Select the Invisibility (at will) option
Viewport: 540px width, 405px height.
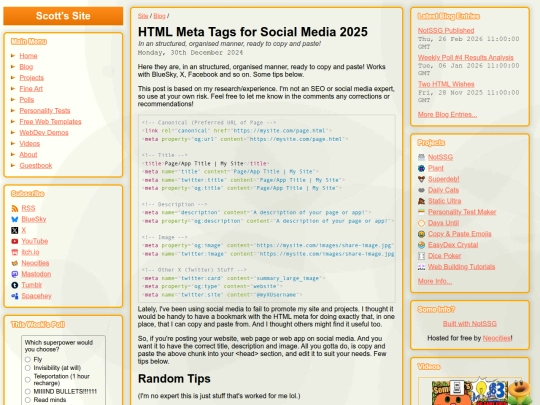coord(28,368)
